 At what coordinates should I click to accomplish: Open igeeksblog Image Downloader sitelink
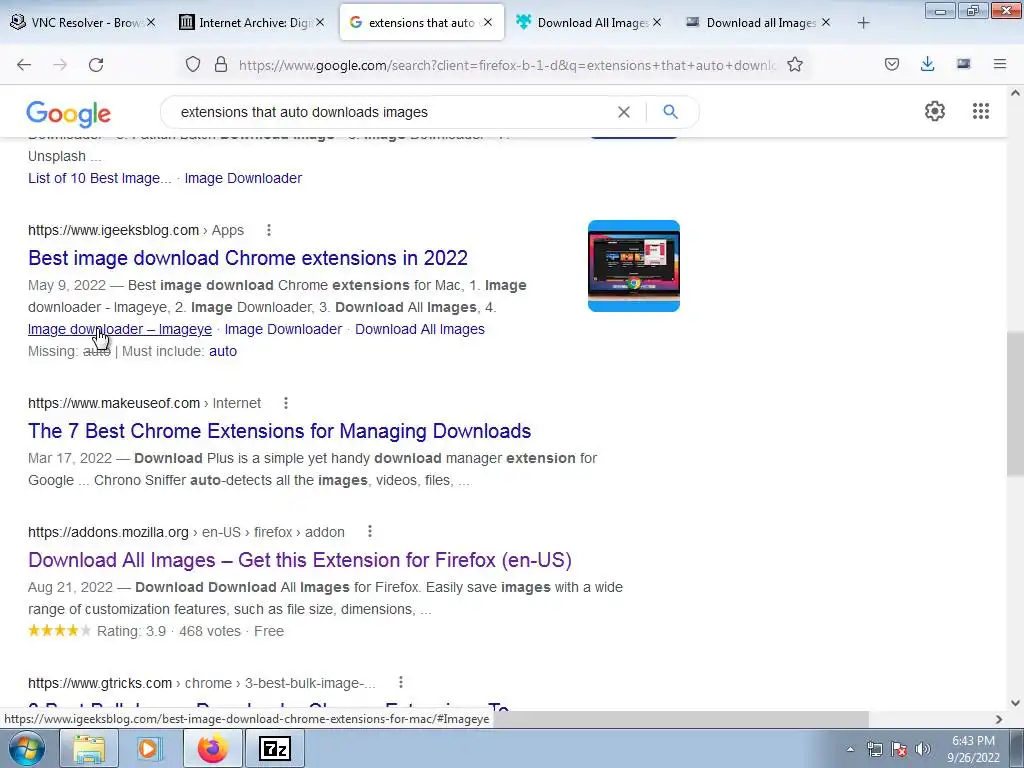click(x=283, y=329)
